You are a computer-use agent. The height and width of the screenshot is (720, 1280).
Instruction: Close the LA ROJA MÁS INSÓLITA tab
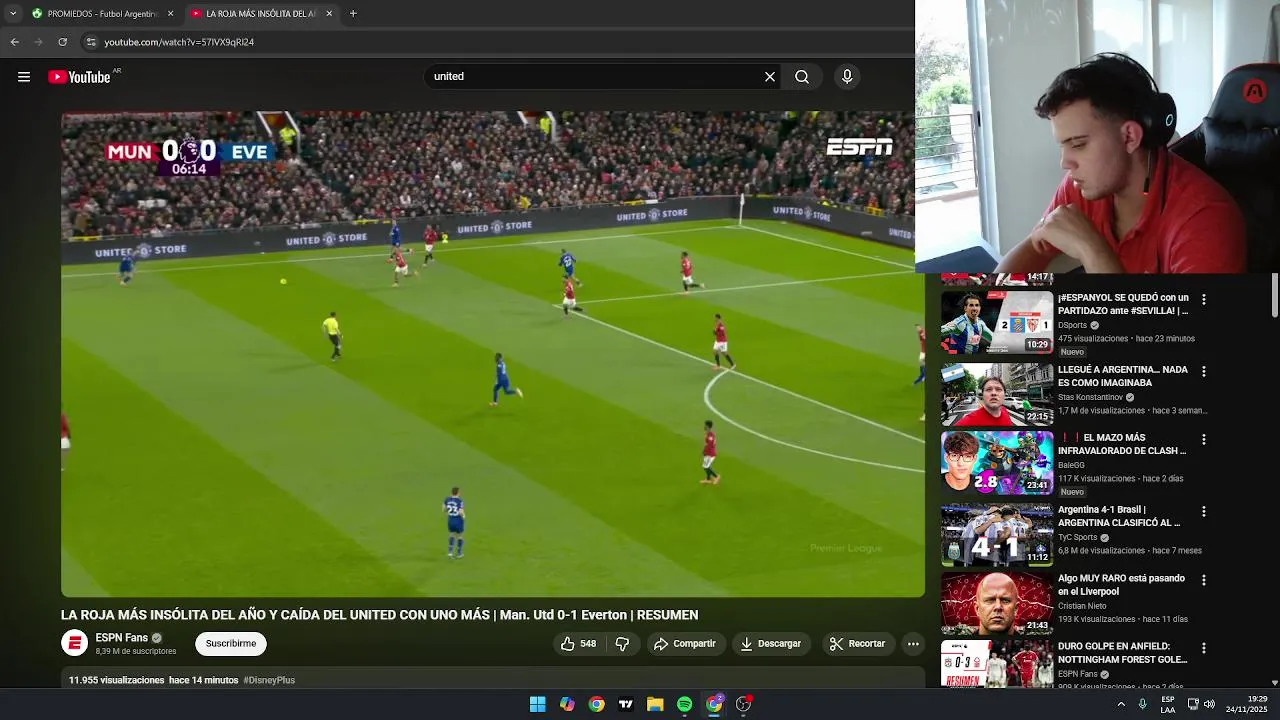pyautogui.click(x=329, y=14)
